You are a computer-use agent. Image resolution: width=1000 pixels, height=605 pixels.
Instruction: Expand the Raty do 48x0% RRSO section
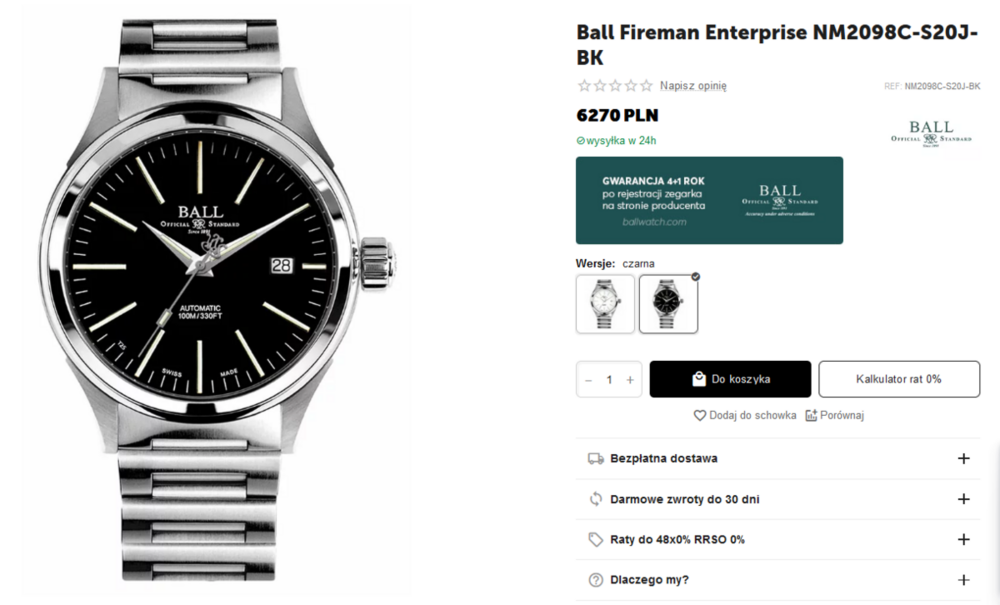963,540
